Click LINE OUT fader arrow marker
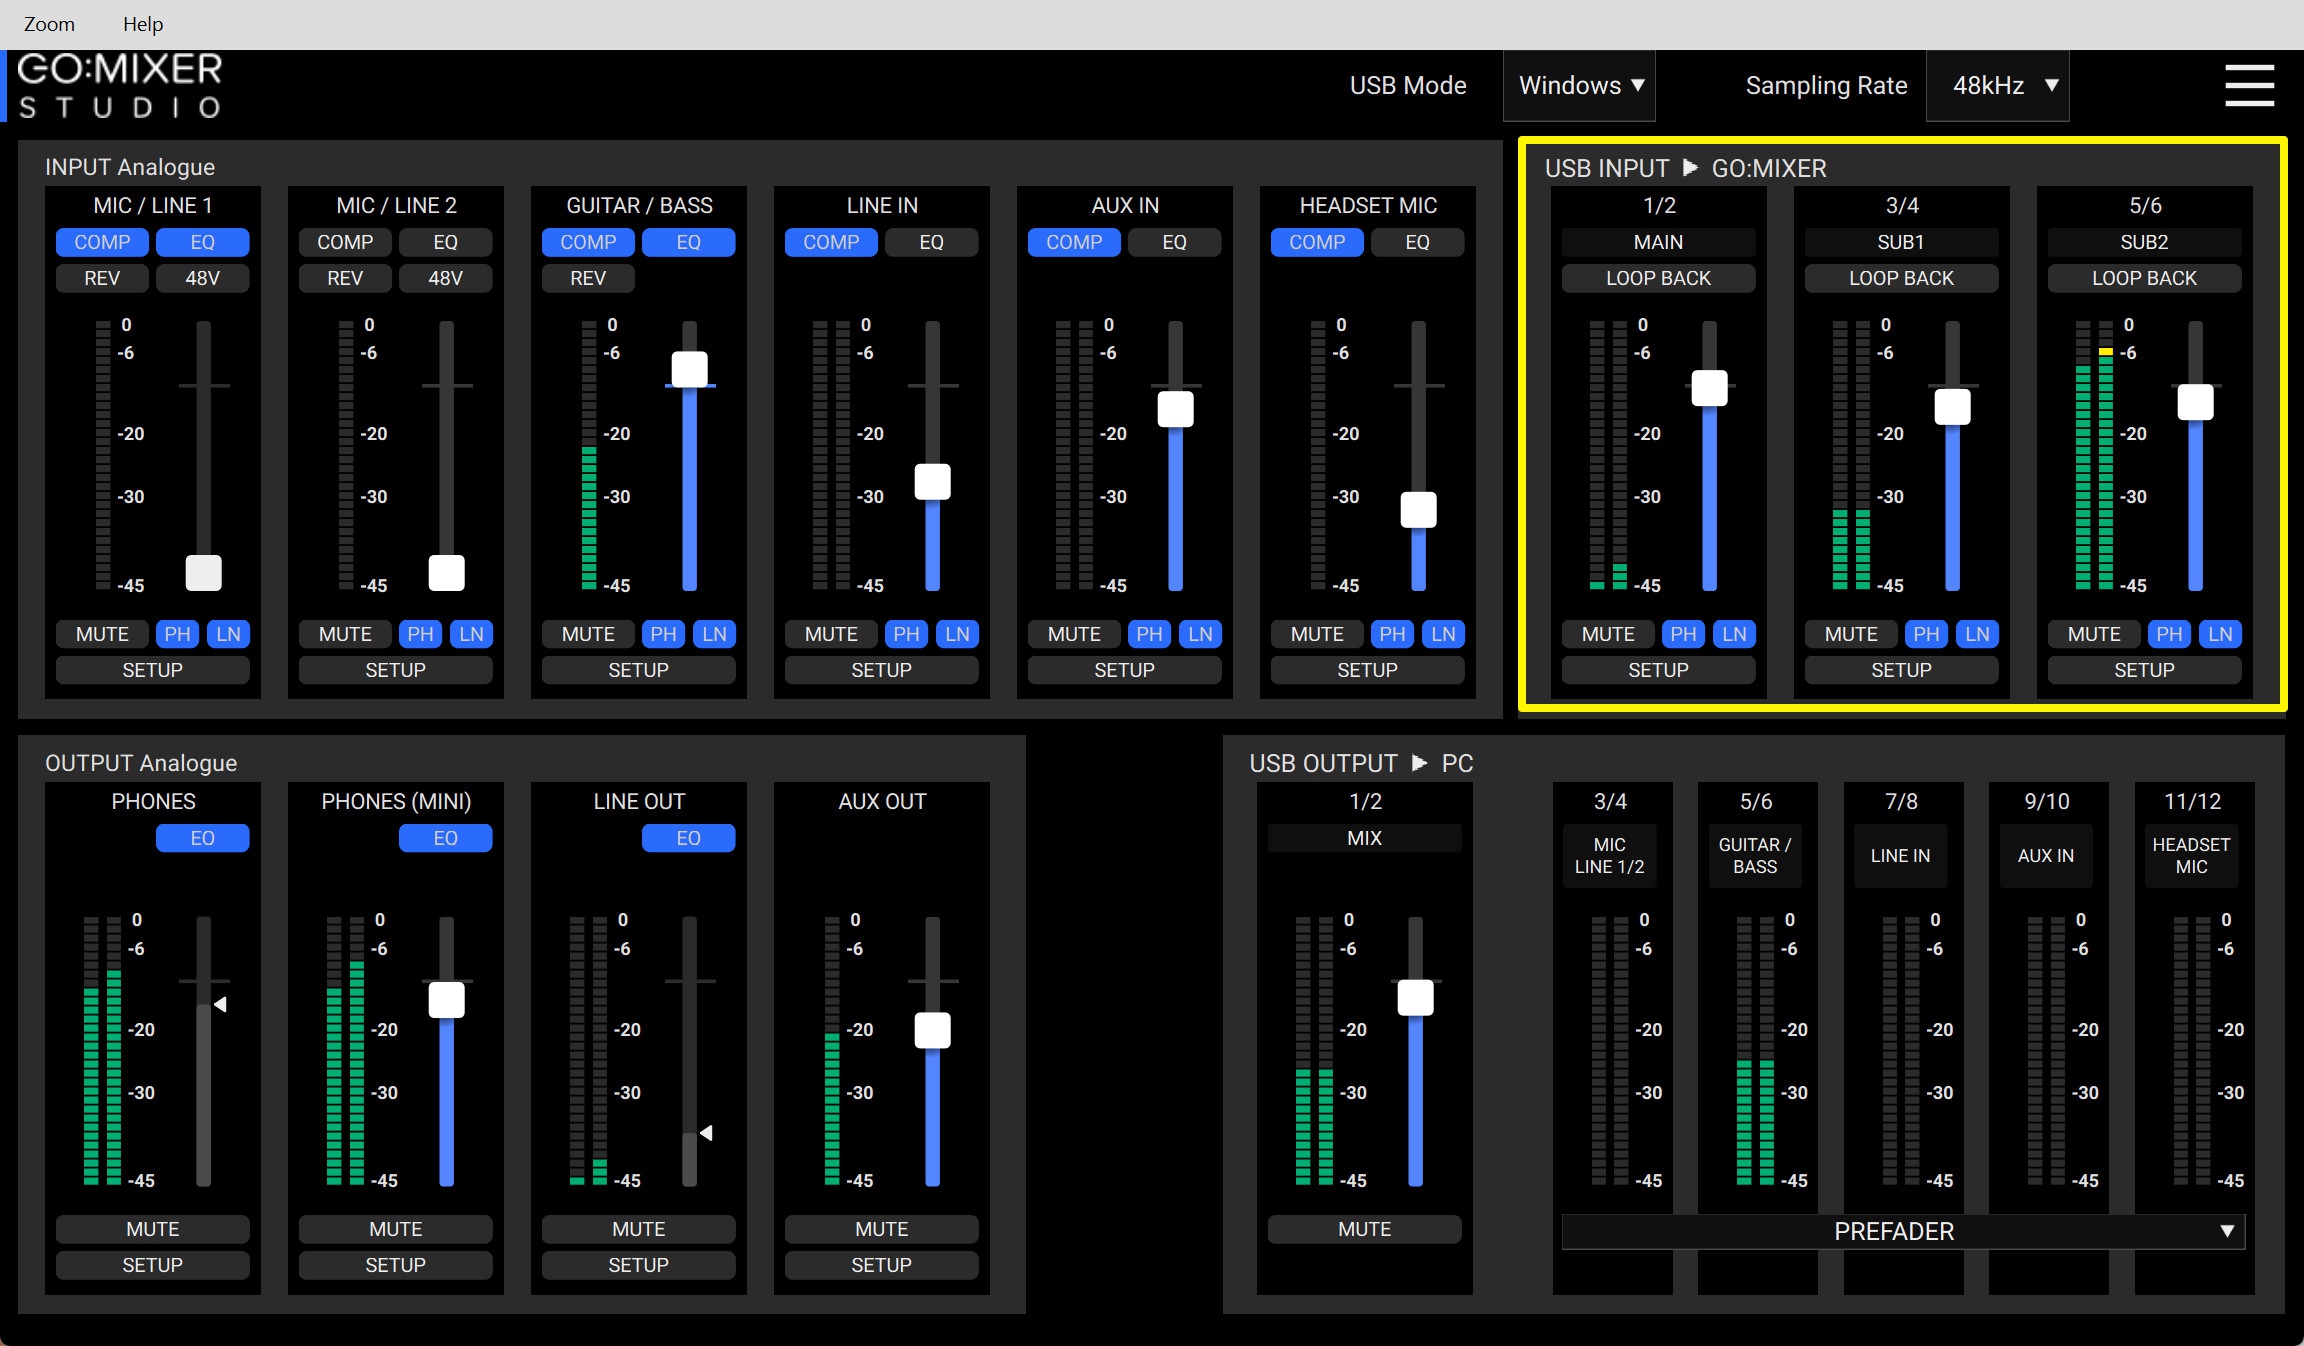The width and height of the screenshot is (2304, 1346). point(706,1133)
